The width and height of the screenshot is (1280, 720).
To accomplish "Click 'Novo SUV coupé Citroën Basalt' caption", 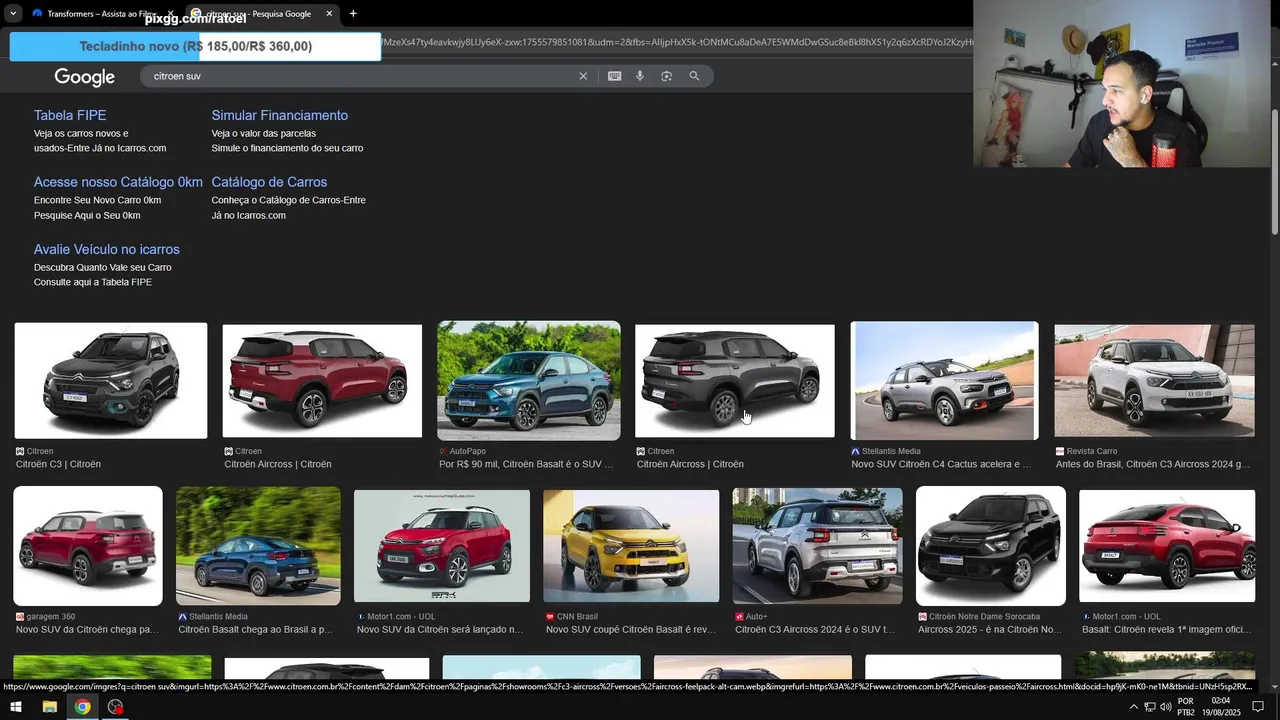I will point(629,630).
